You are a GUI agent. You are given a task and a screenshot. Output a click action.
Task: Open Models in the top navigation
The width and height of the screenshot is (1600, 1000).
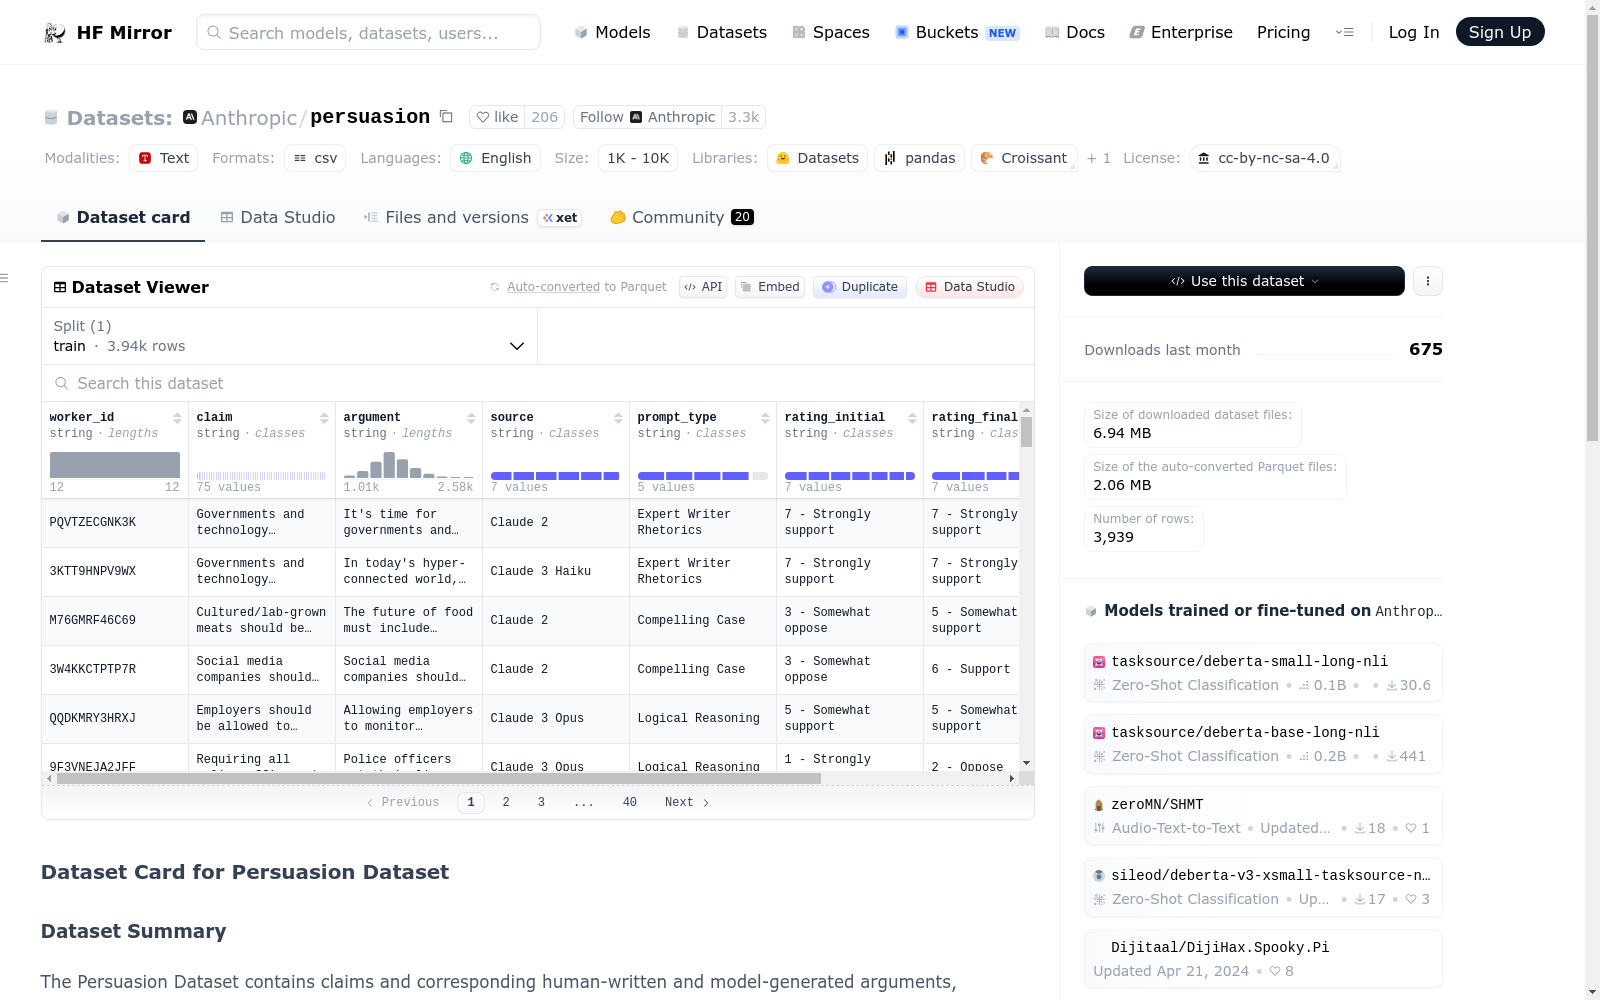pyautogui.click(x=612, y=32)
